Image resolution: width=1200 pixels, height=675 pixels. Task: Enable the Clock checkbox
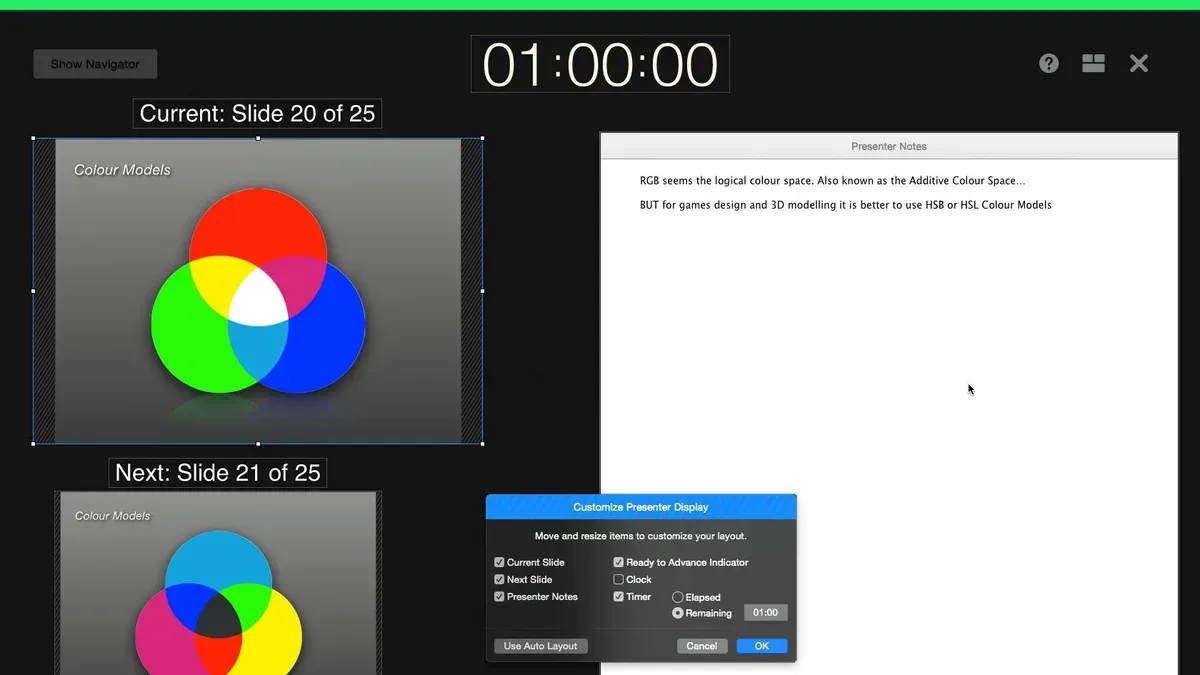(x=619, y=579)
